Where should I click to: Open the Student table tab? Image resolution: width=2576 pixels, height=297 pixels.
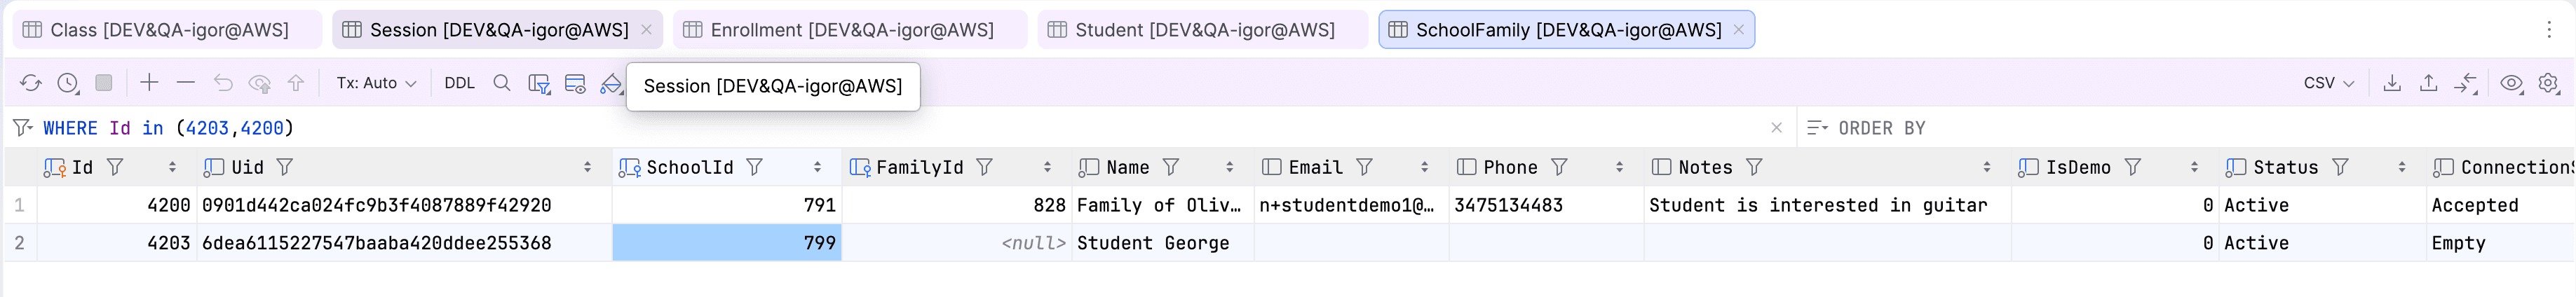(1204, 30)
